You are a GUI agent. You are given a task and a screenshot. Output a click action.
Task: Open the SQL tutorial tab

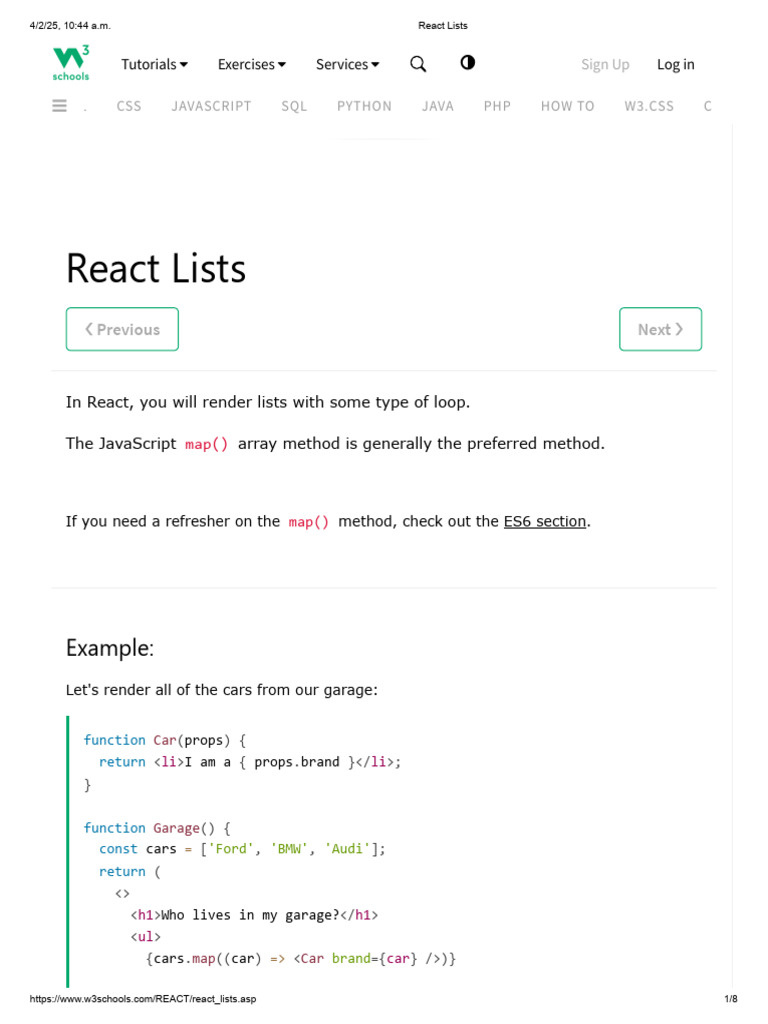[294, 106]
